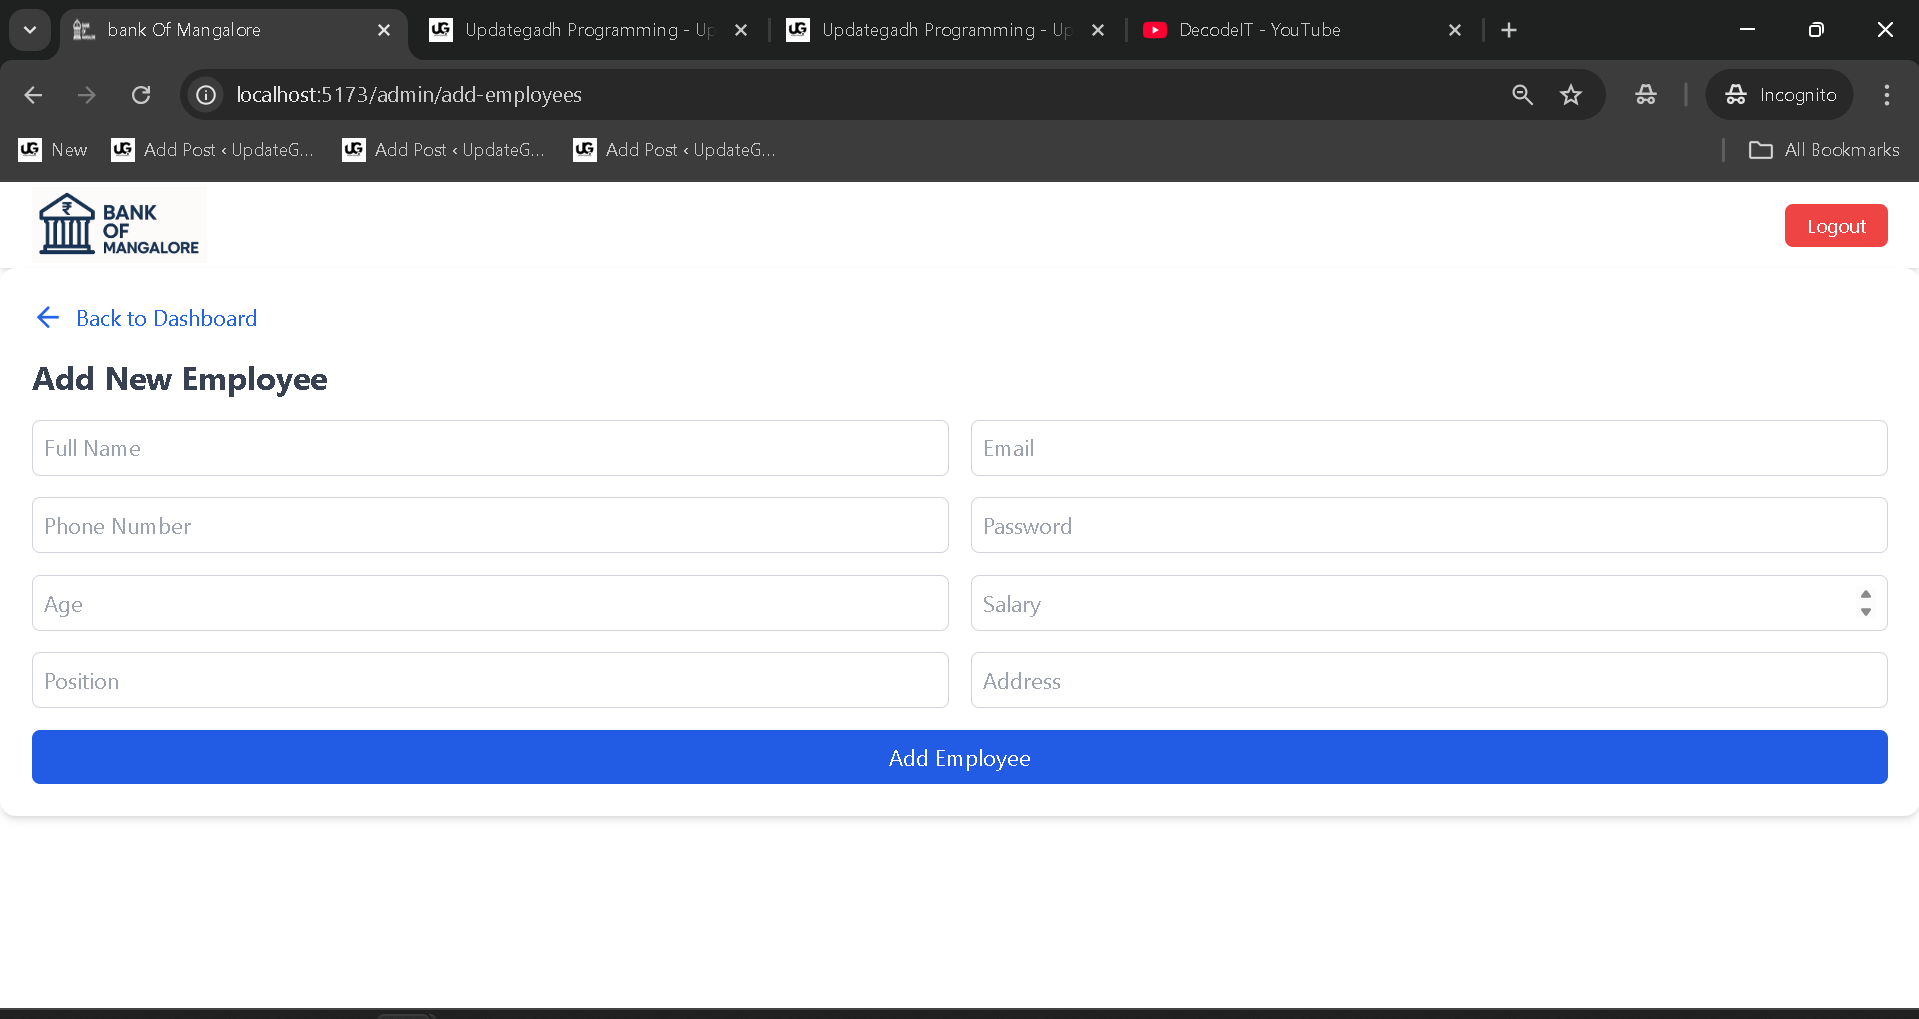Click the browser back navigation arrow
This screenshot has width=1919, height=1019.
pos(33,95)
